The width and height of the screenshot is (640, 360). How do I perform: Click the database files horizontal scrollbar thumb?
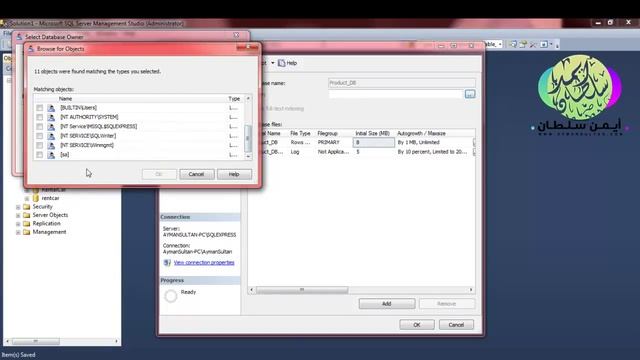tap(302, 290)
